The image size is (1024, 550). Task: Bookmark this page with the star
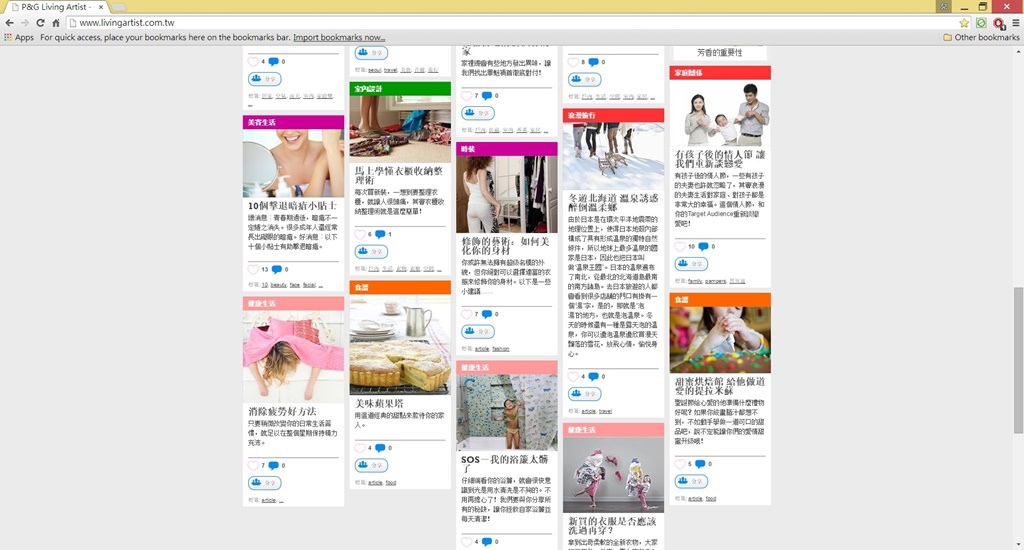pyautogui.click(x=964, y=23)
